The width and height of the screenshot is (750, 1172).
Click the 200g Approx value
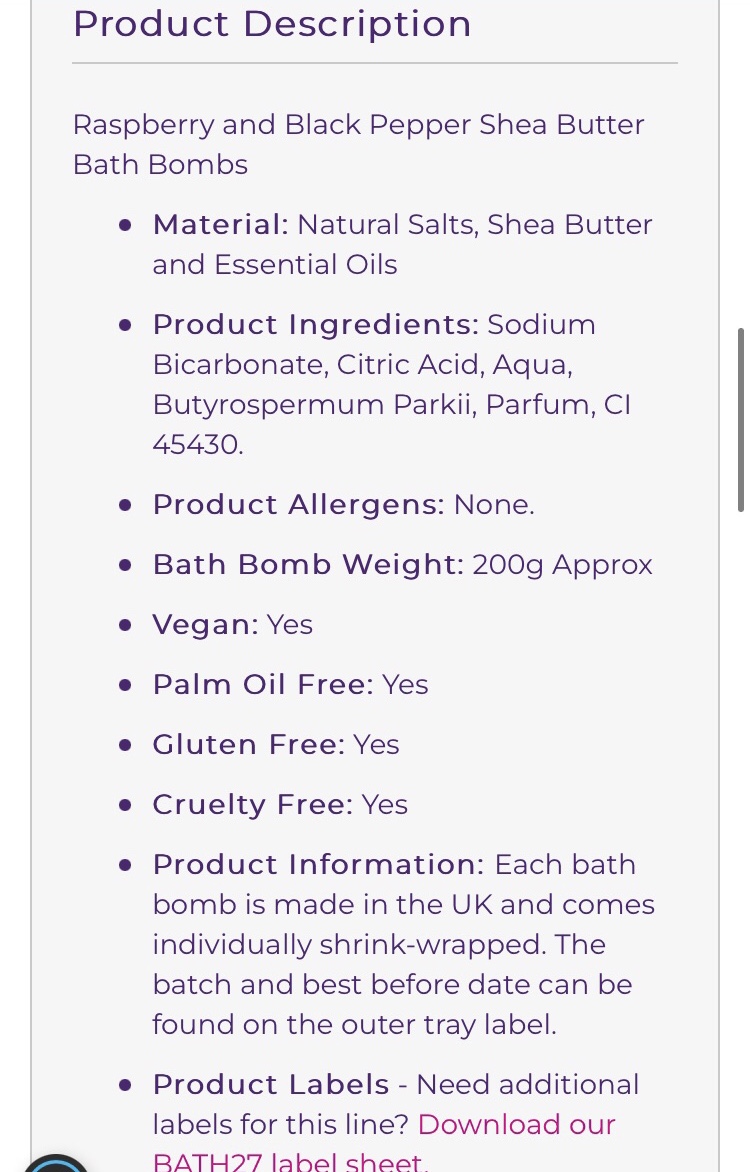[562, 564]
